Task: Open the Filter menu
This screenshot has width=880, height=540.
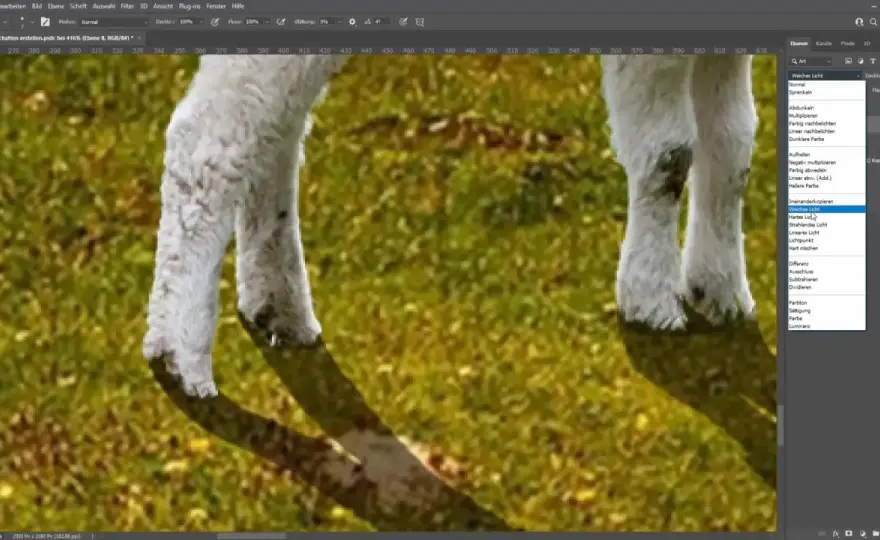Action: 127,6
